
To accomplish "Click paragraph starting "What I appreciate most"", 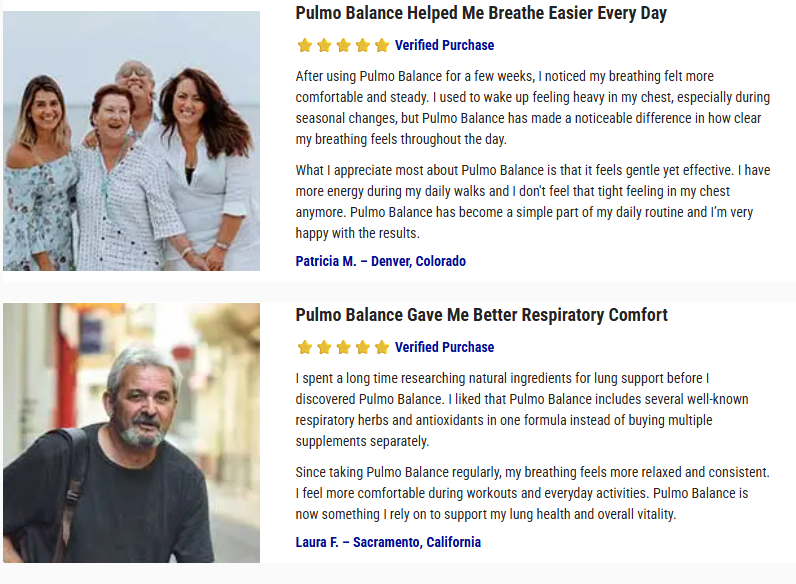I will coord(532,201).
